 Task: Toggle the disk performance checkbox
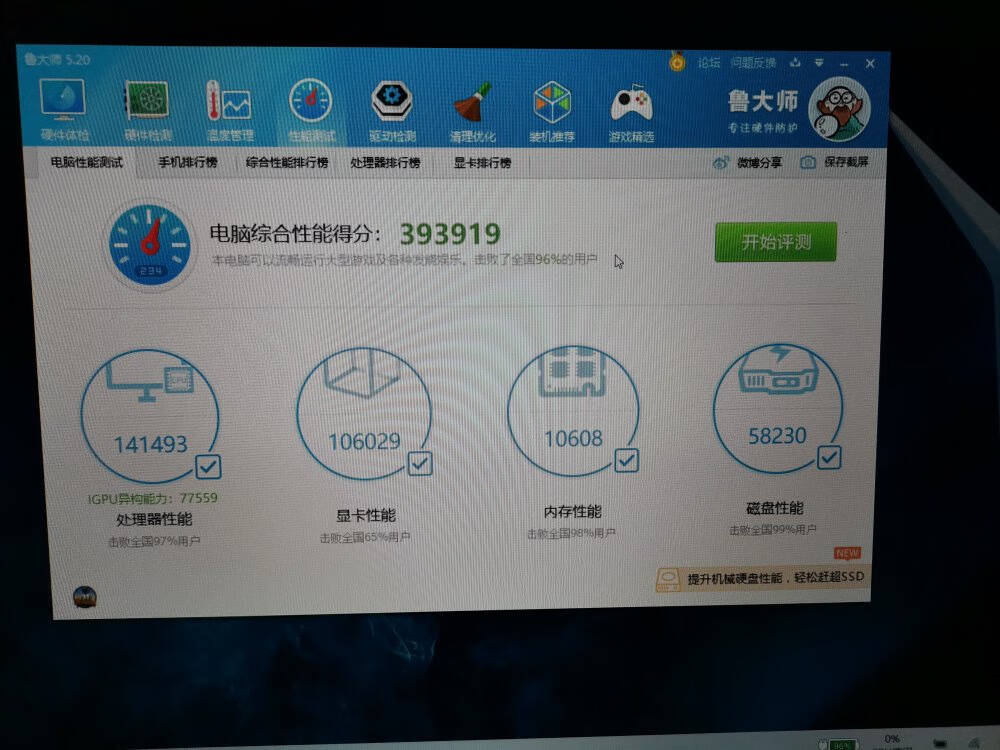tap(829, 457)
